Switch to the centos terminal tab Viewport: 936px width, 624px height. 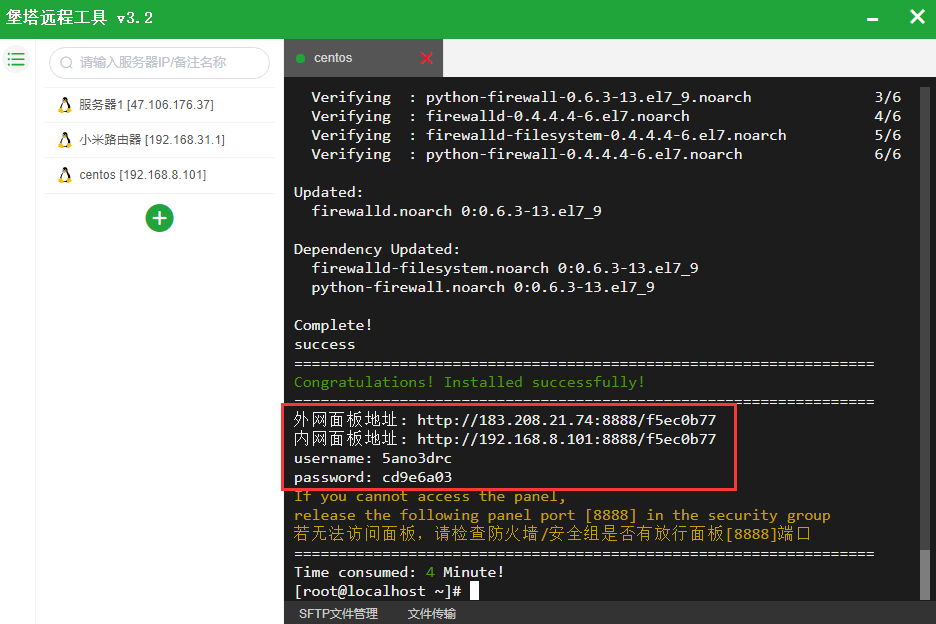[x=363, y=58]
